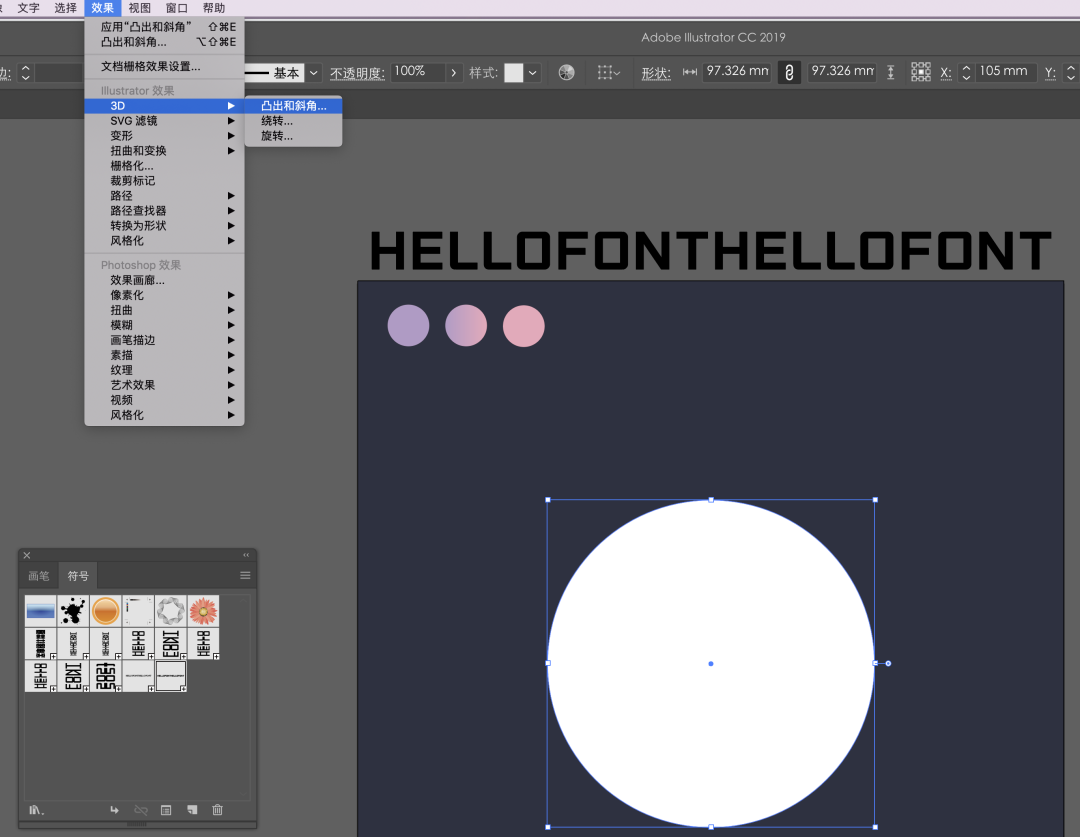Click the Recolor Artwork wheel icon

click(567, 72)
